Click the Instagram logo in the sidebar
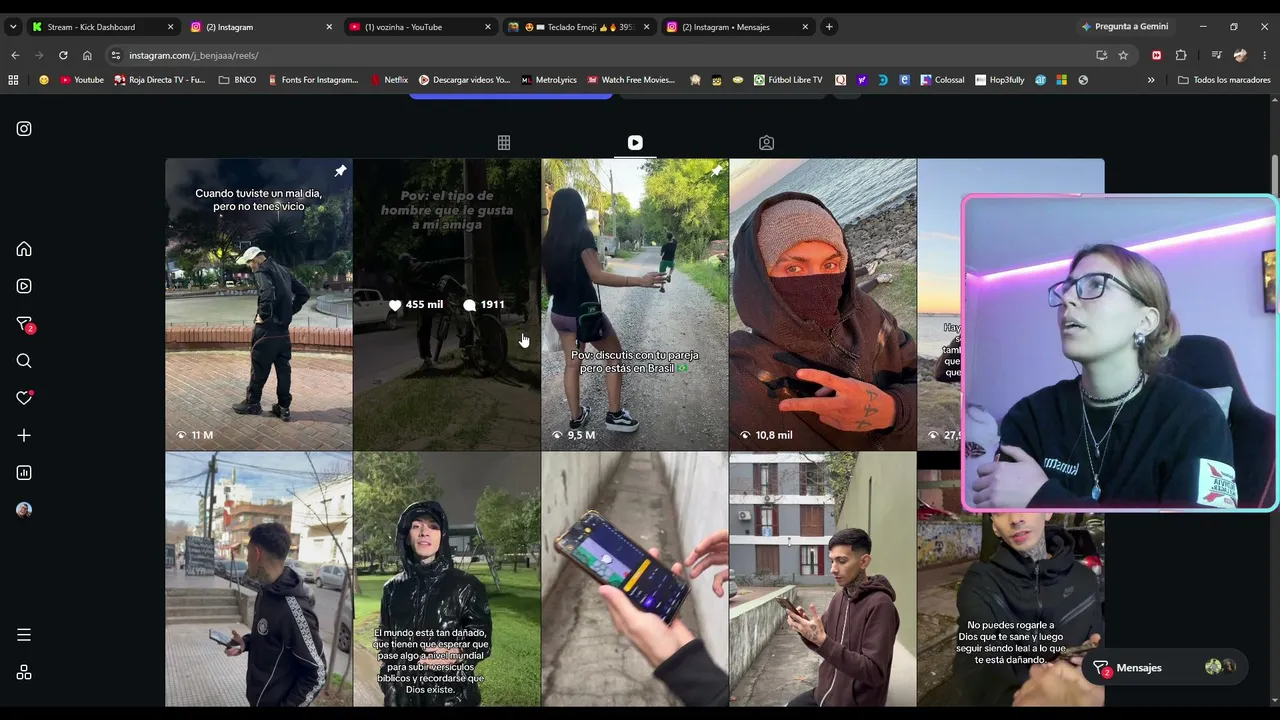 point(24,128)
